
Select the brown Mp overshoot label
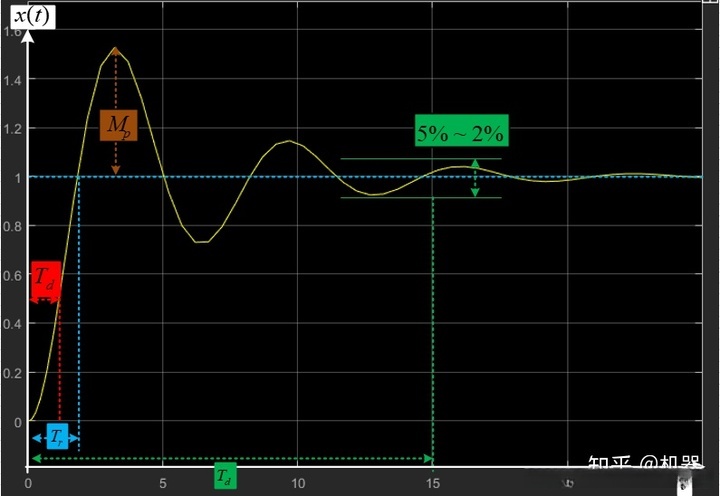(x=118, y=125)
